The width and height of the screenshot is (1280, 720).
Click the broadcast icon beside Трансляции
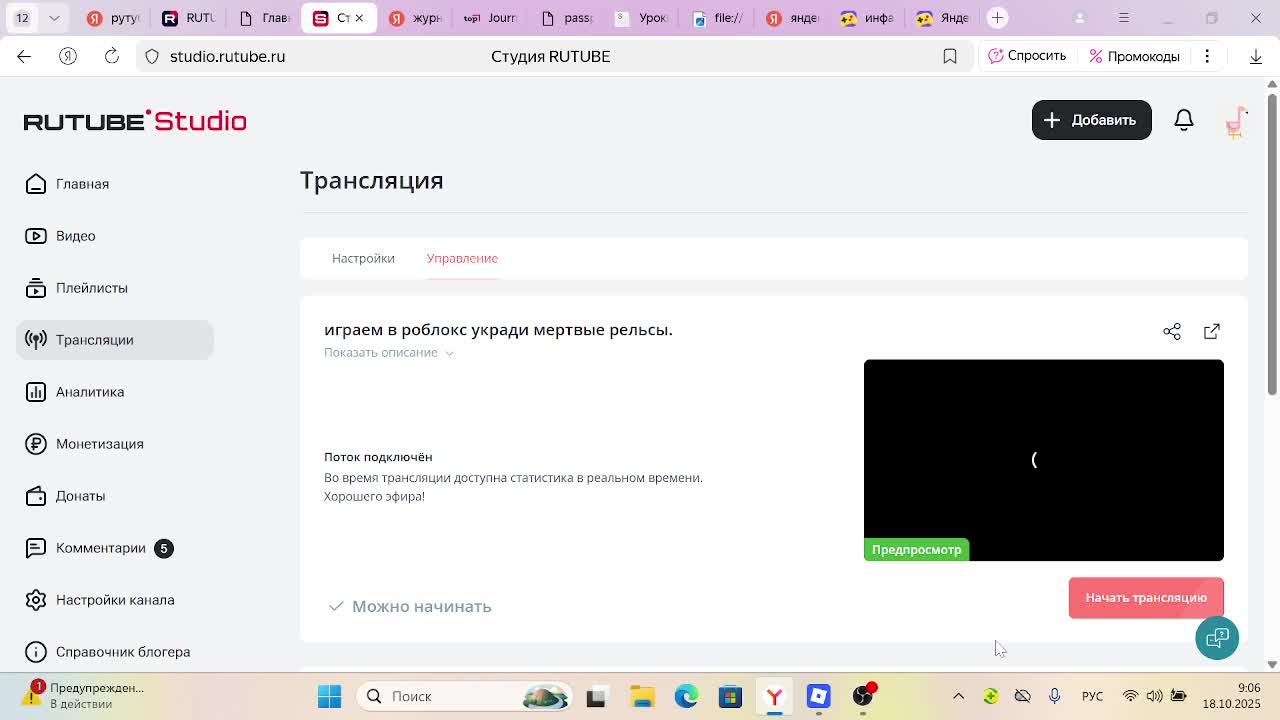pyautogui.click(x=36, y=340)
